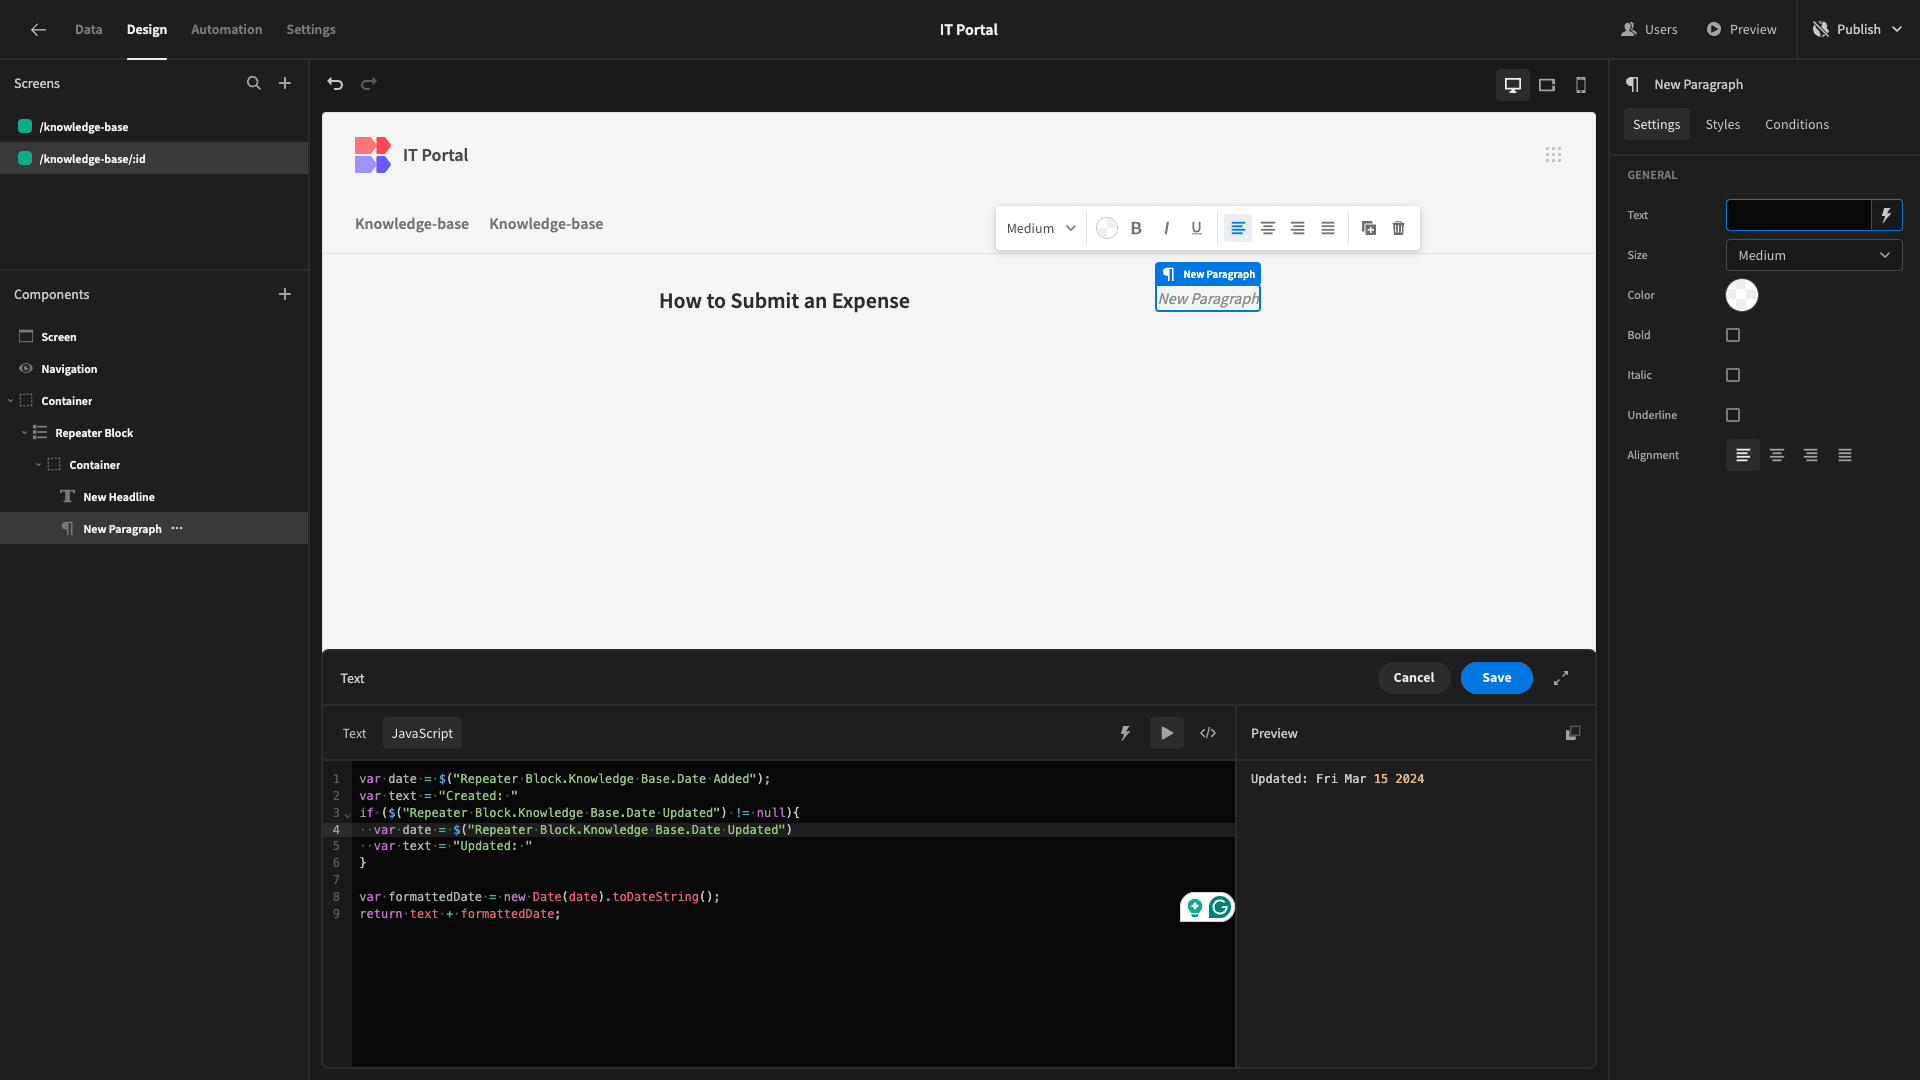Run the JavaScript with play button
This screenshot has height=1080, width=1920.
(1167, 733)
